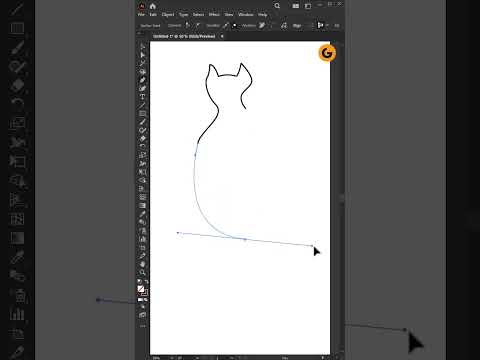Open the Type menu
Image resolution: width=480 pixels, height=360 pixels.
tap(183, 15)
